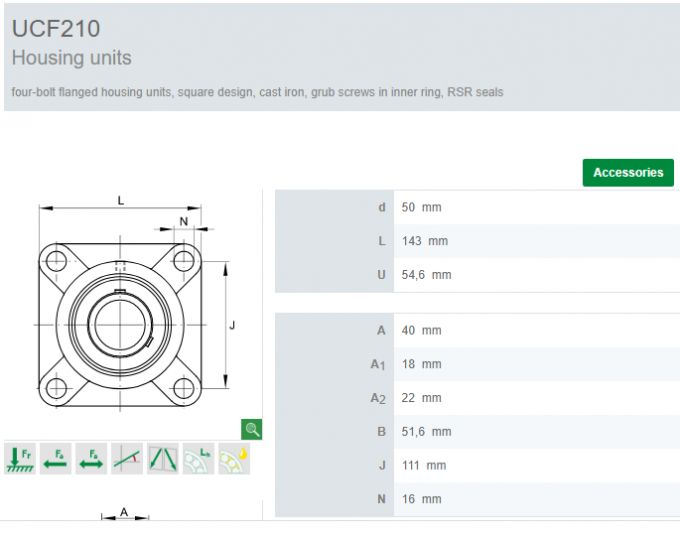Click the Housing units subtitle
This screenshot has width=680, height=540.
71,58
